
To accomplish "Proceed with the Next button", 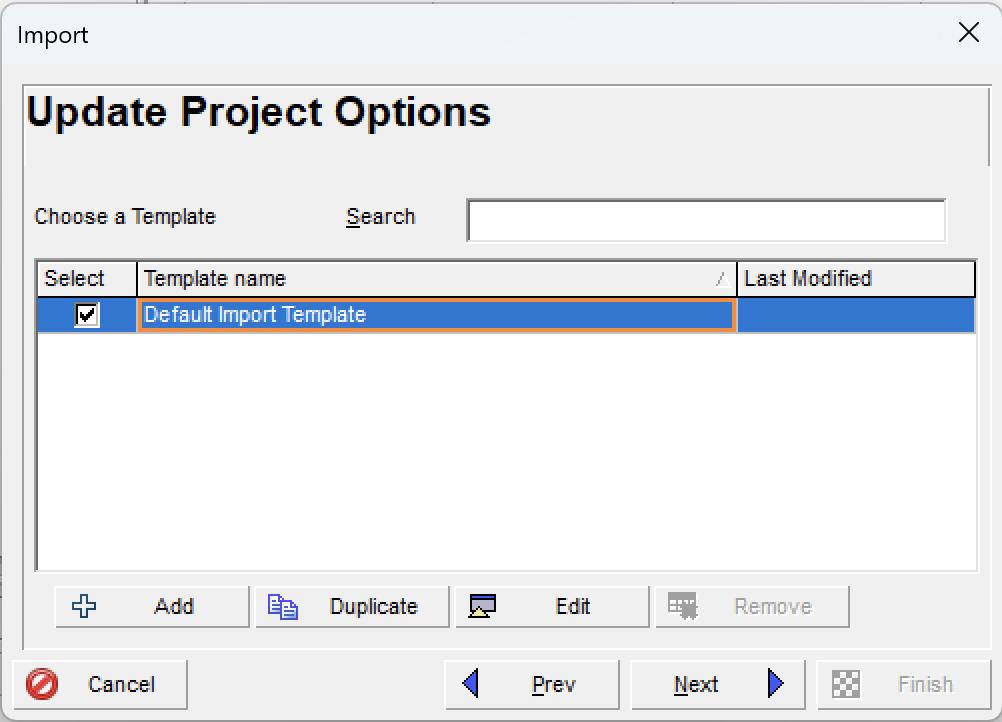I will (x=718, y=684).
